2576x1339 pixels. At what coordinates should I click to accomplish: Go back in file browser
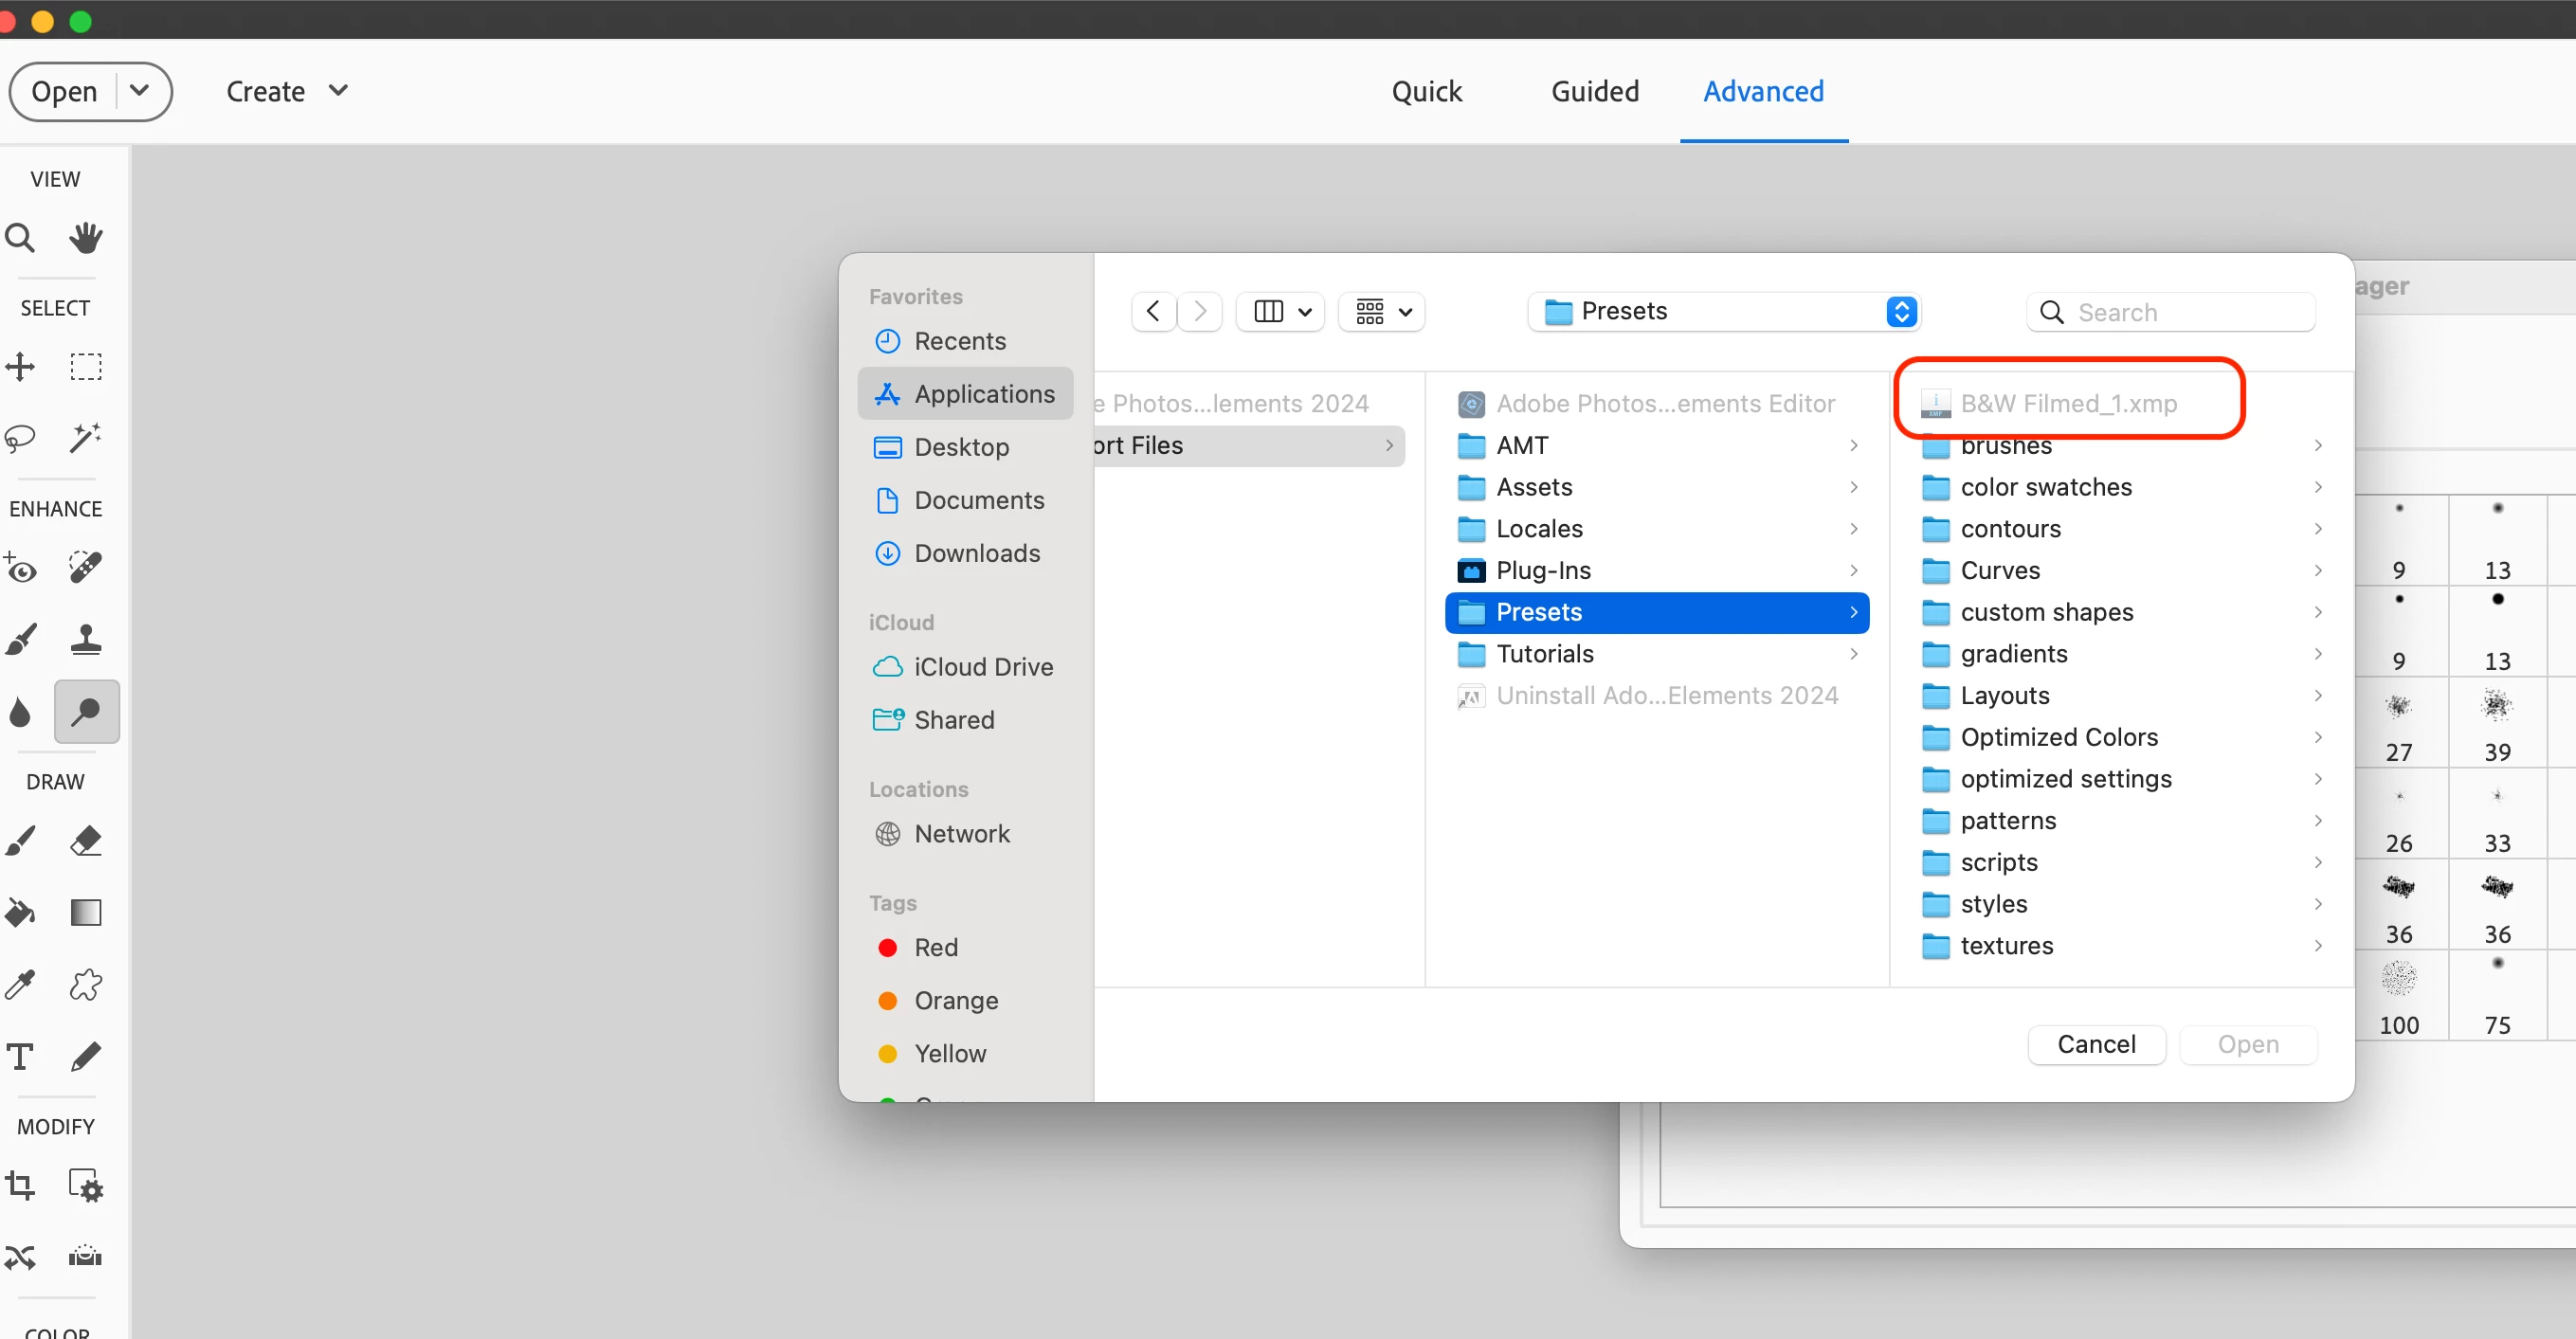(x=1153, y=312)
